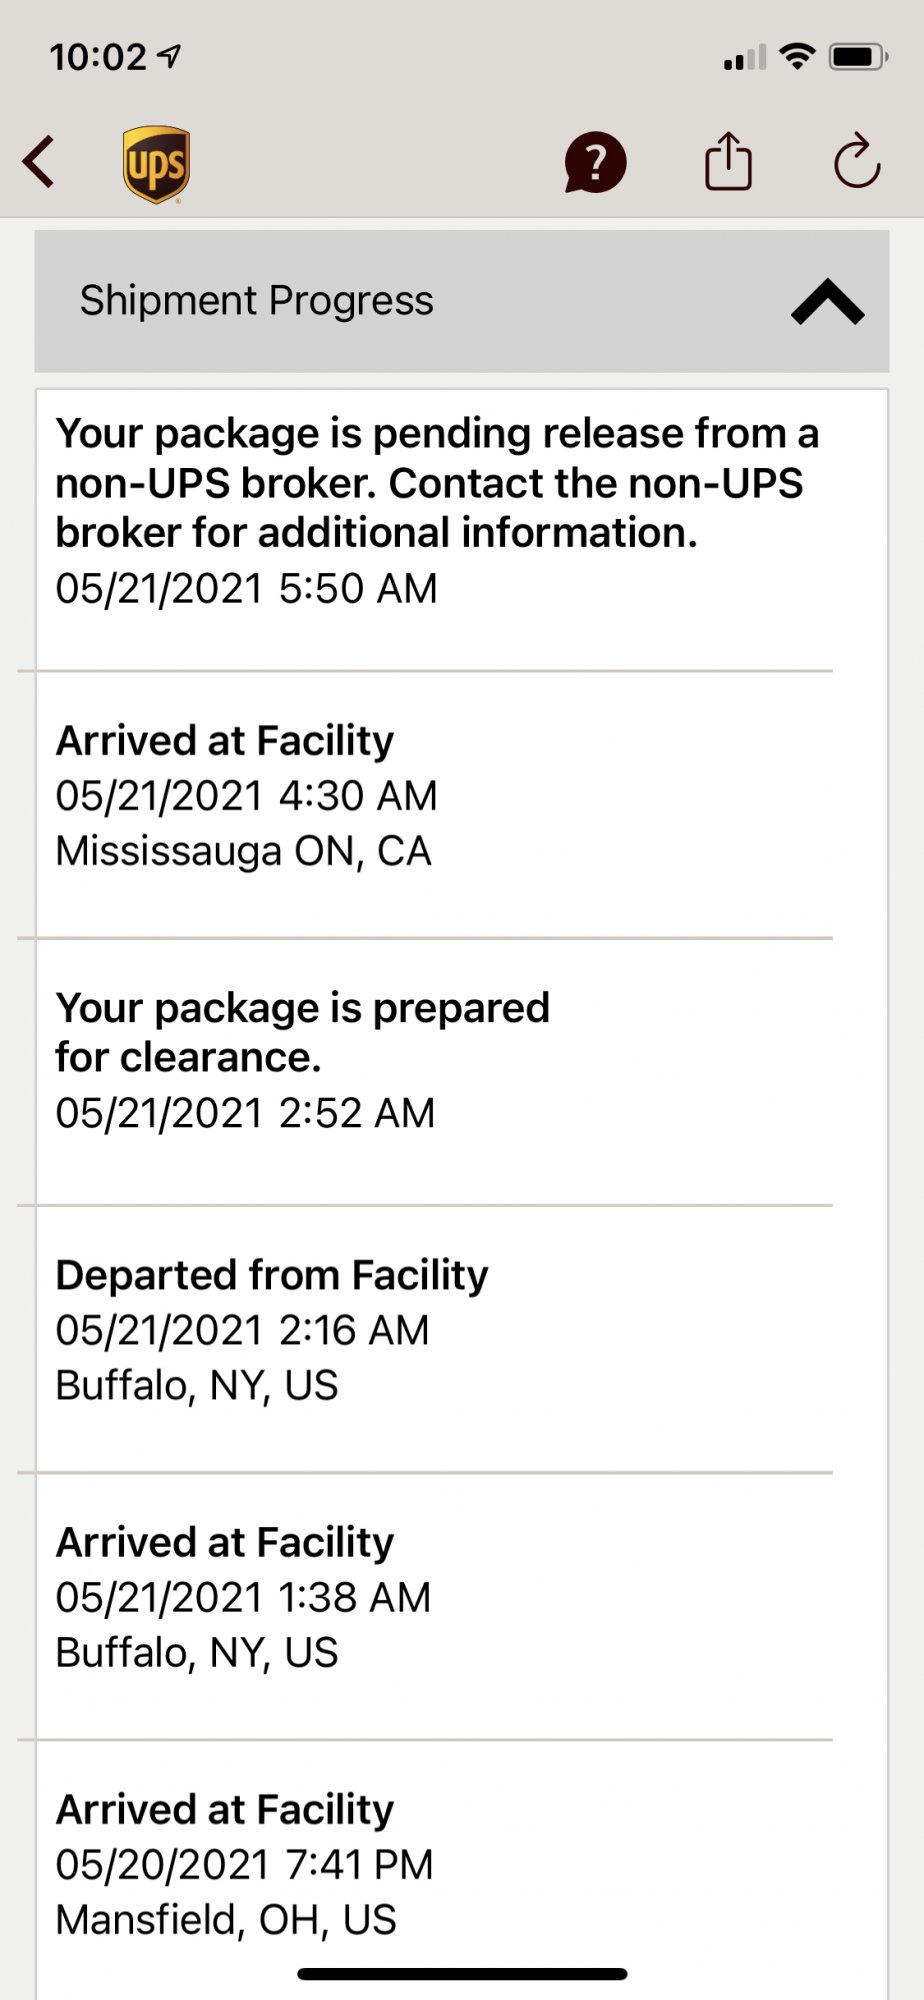The height and width of the screenshot is (2000, 924).
Task: Tap the Wi-Fi status icon
Action: (x=797, y=56)
